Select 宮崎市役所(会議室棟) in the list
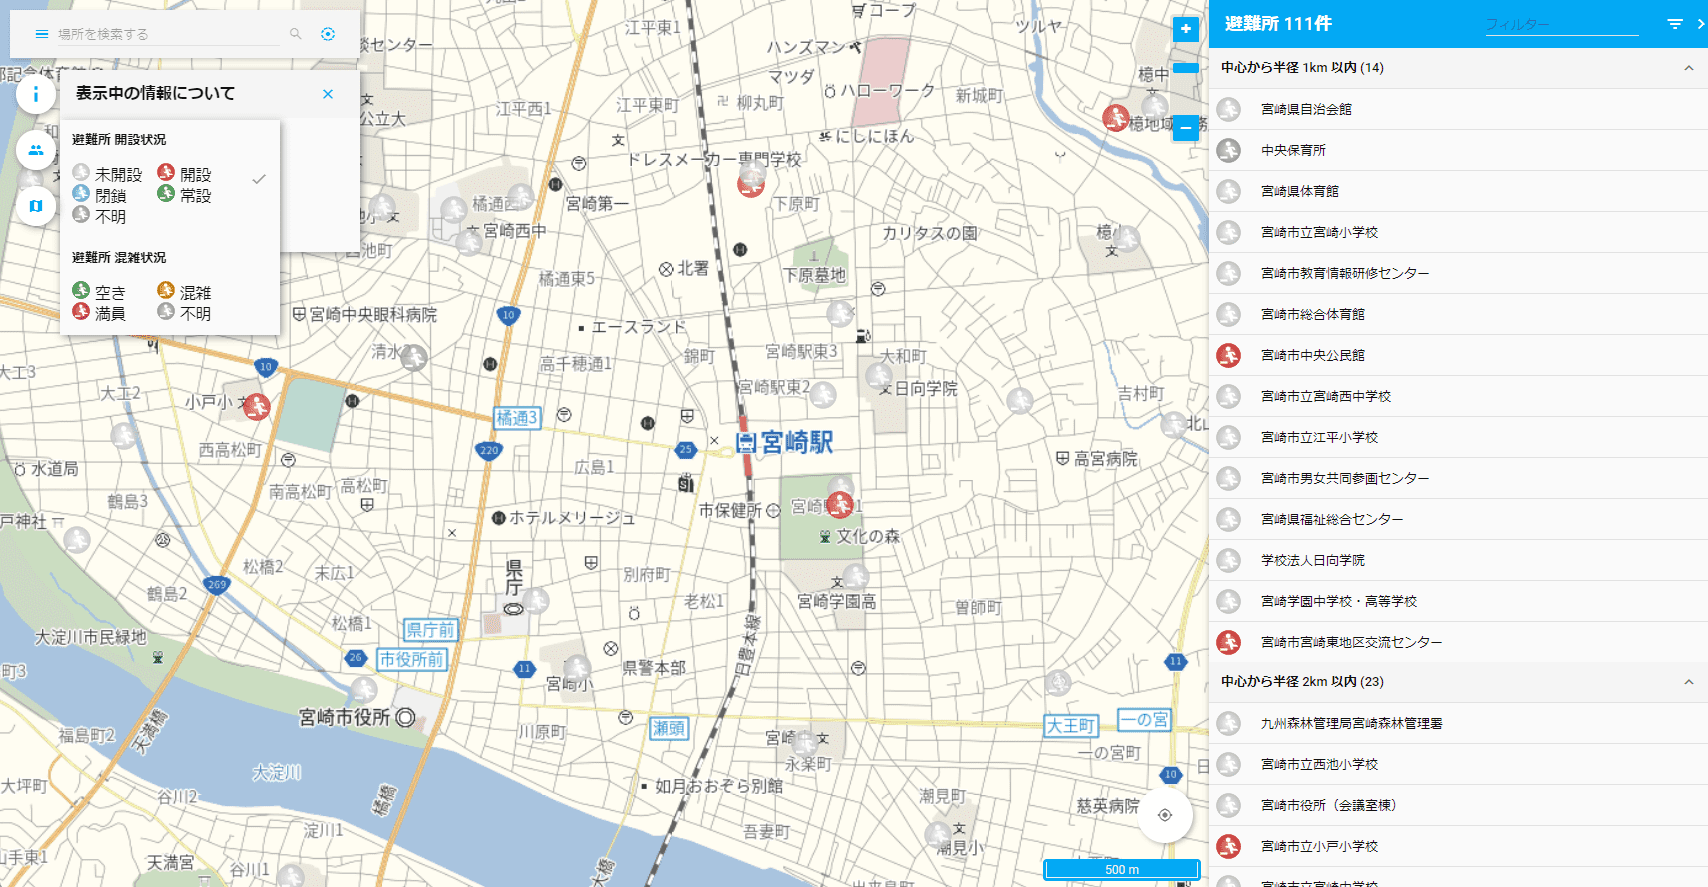The image size is (1708, 887). coord(1458,805)
